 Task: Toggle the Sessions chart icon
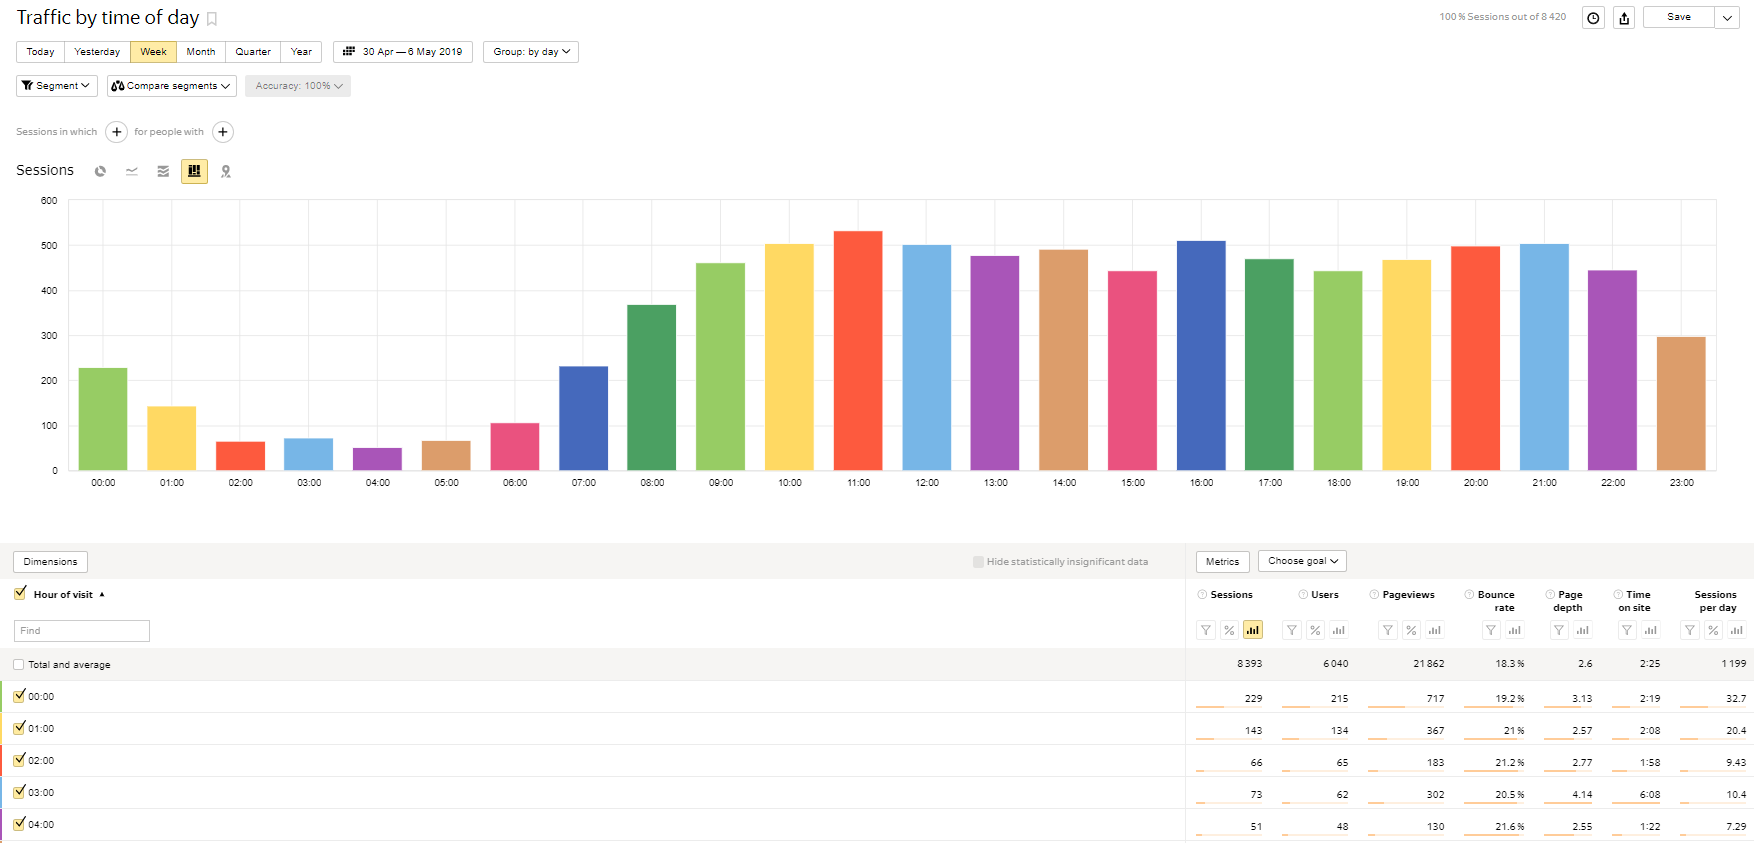[1252, 630]
